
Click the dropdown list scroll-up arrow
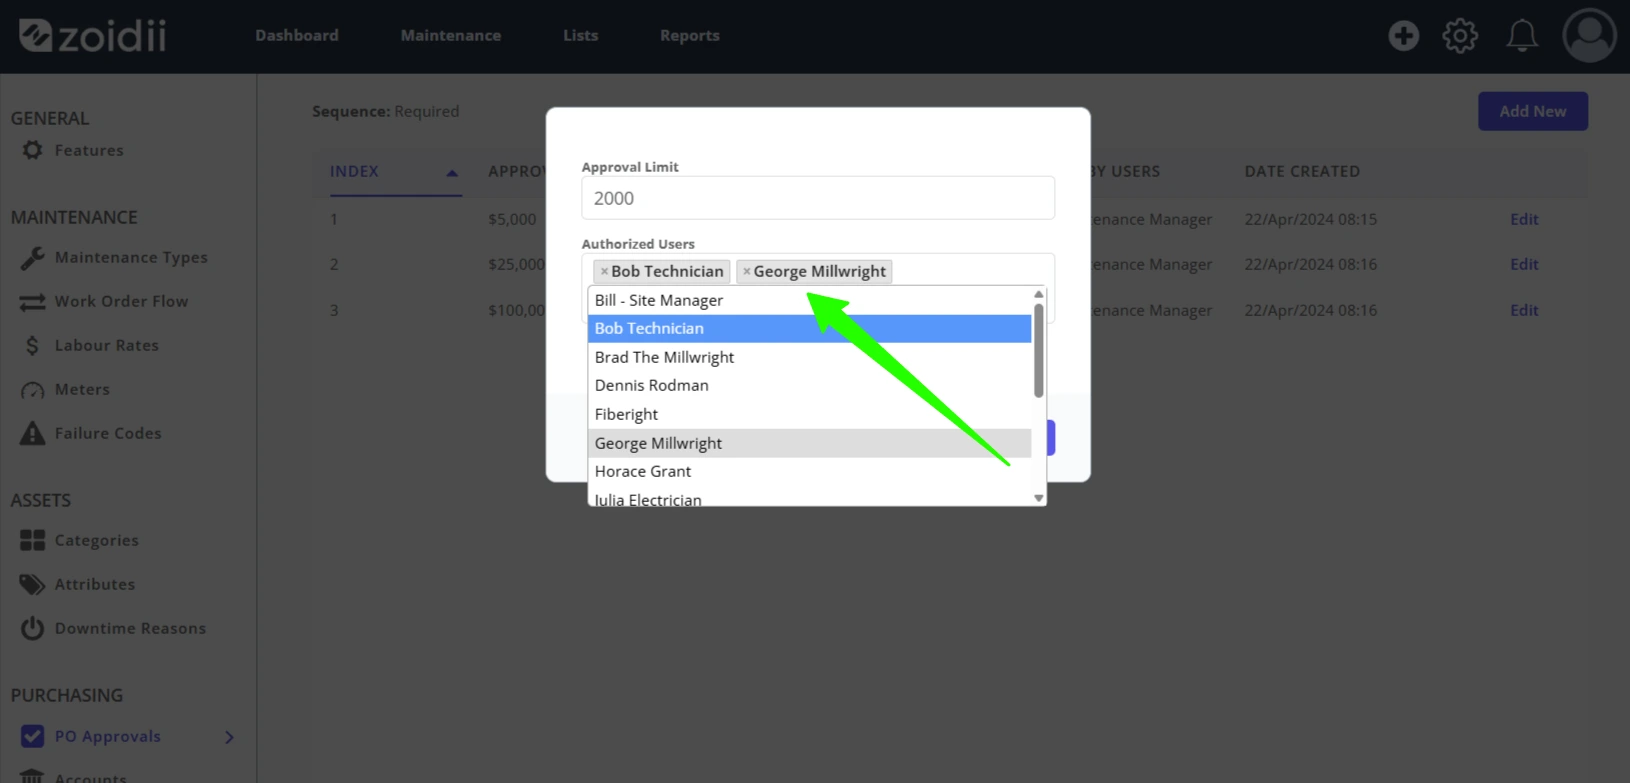click(x=1039, y=294)
